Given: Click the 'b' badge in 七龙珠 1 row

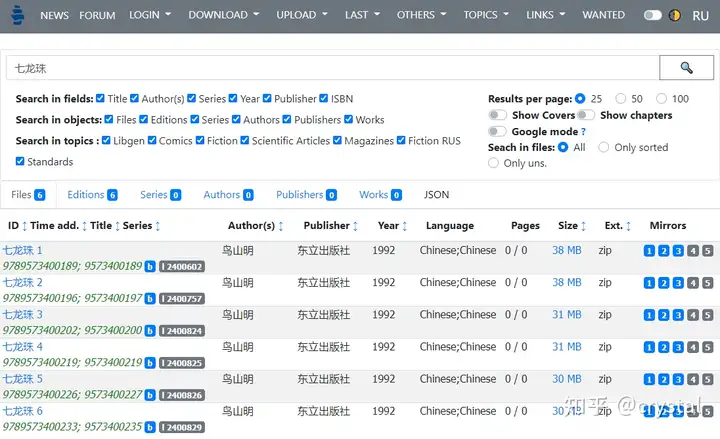Looking at the screenshot, I should (x=150, y=266).
